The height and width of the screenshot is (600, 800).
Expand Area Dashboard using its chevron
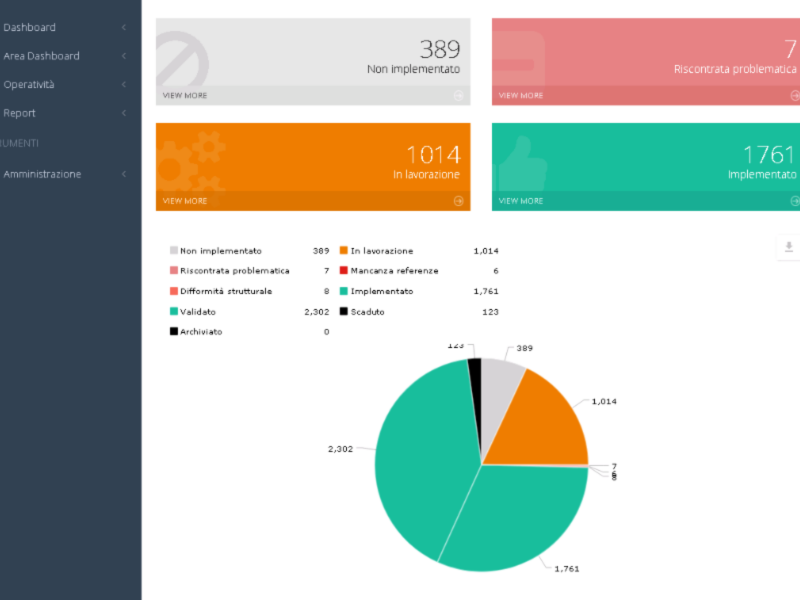(x=123, y=56)
